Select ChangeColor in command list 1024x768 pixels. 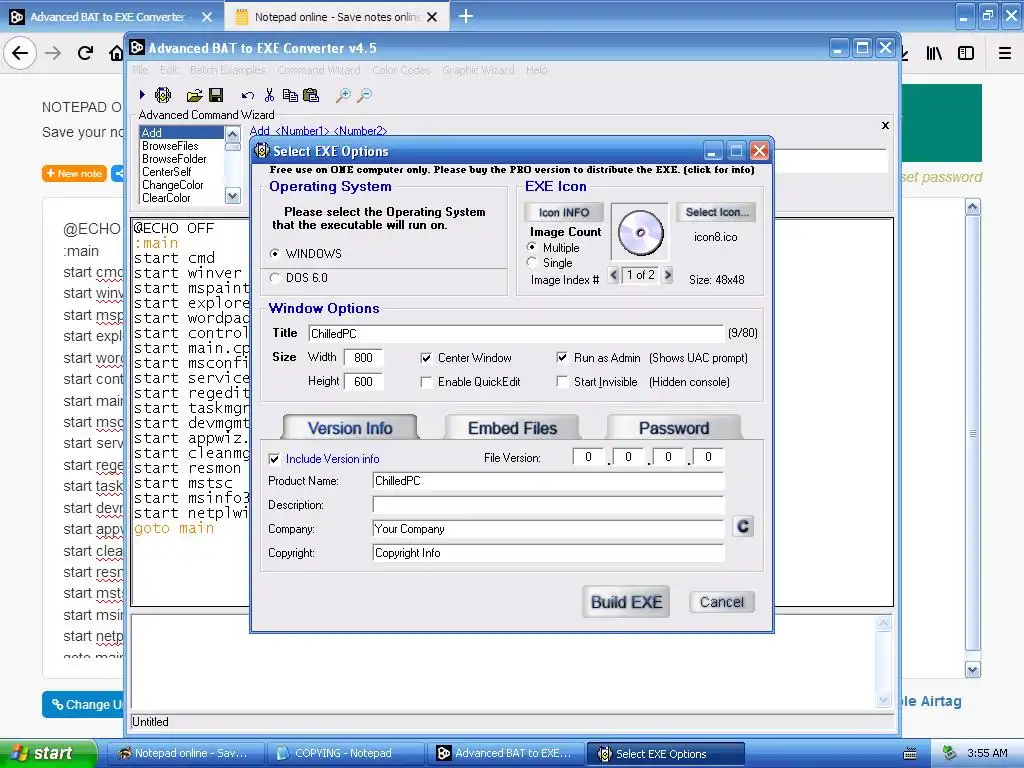coord(173,185)
